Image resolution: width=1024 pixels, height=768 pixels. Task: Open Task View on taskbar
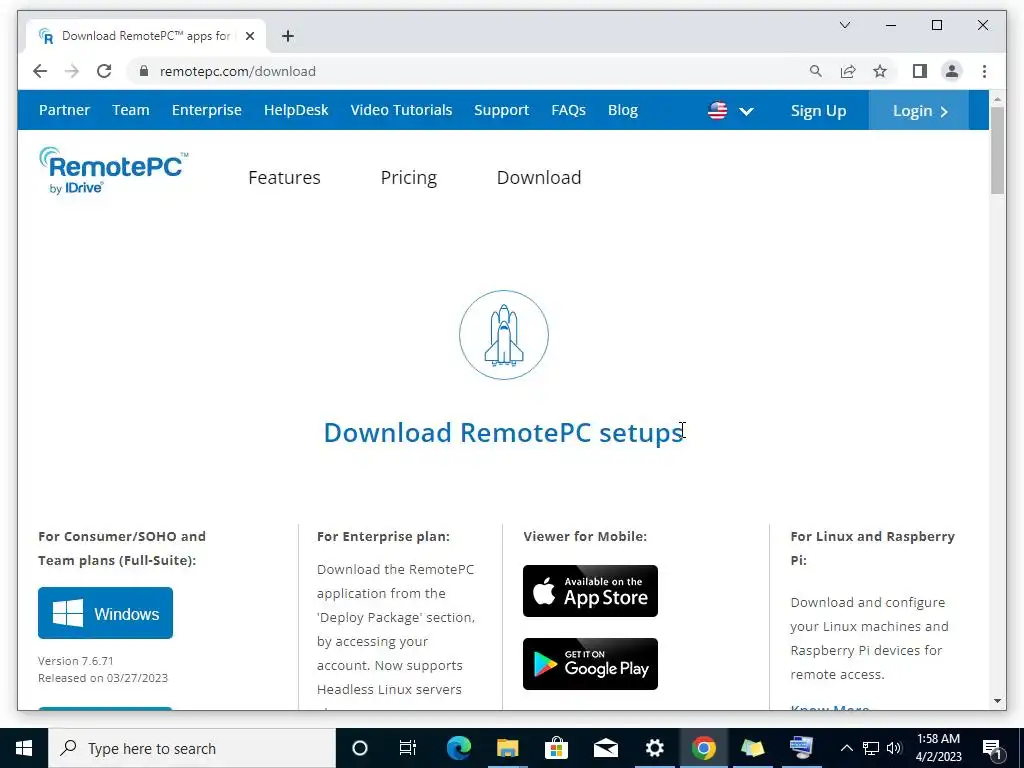coord(408,748)
